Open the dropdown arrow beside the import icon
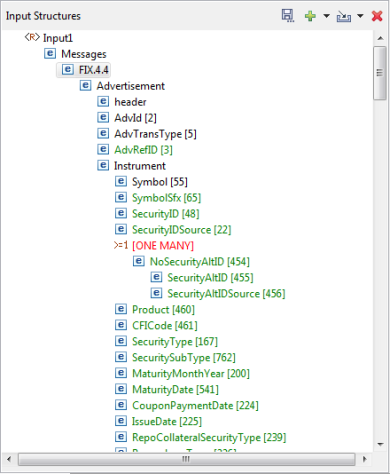The height and width of the screenshot is (474, 390). tap(360, 16)
